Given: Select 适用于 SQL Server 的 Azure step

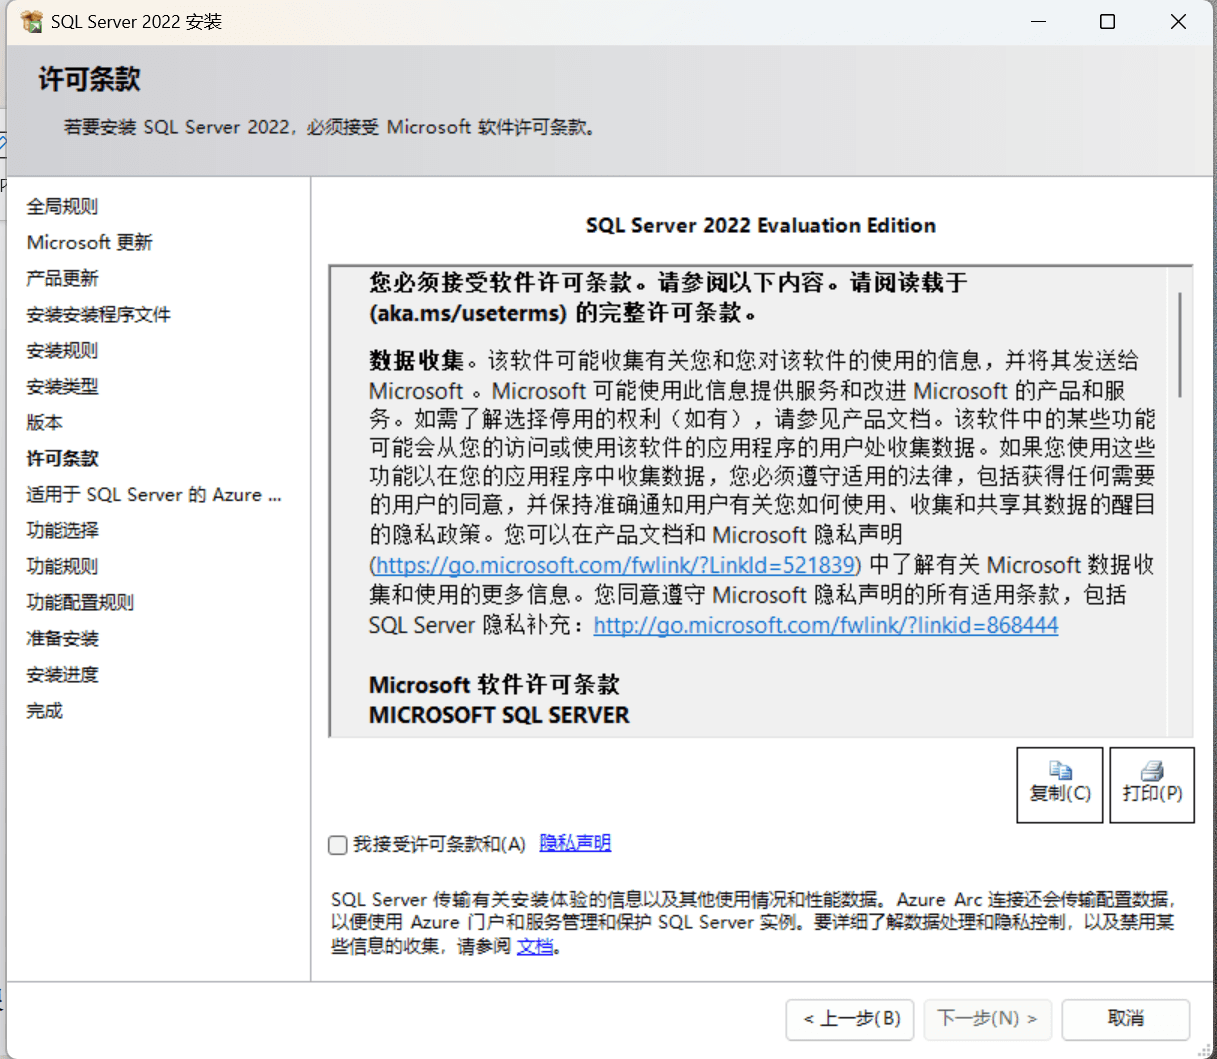Looking at the screenshot, I should (154, 494).
